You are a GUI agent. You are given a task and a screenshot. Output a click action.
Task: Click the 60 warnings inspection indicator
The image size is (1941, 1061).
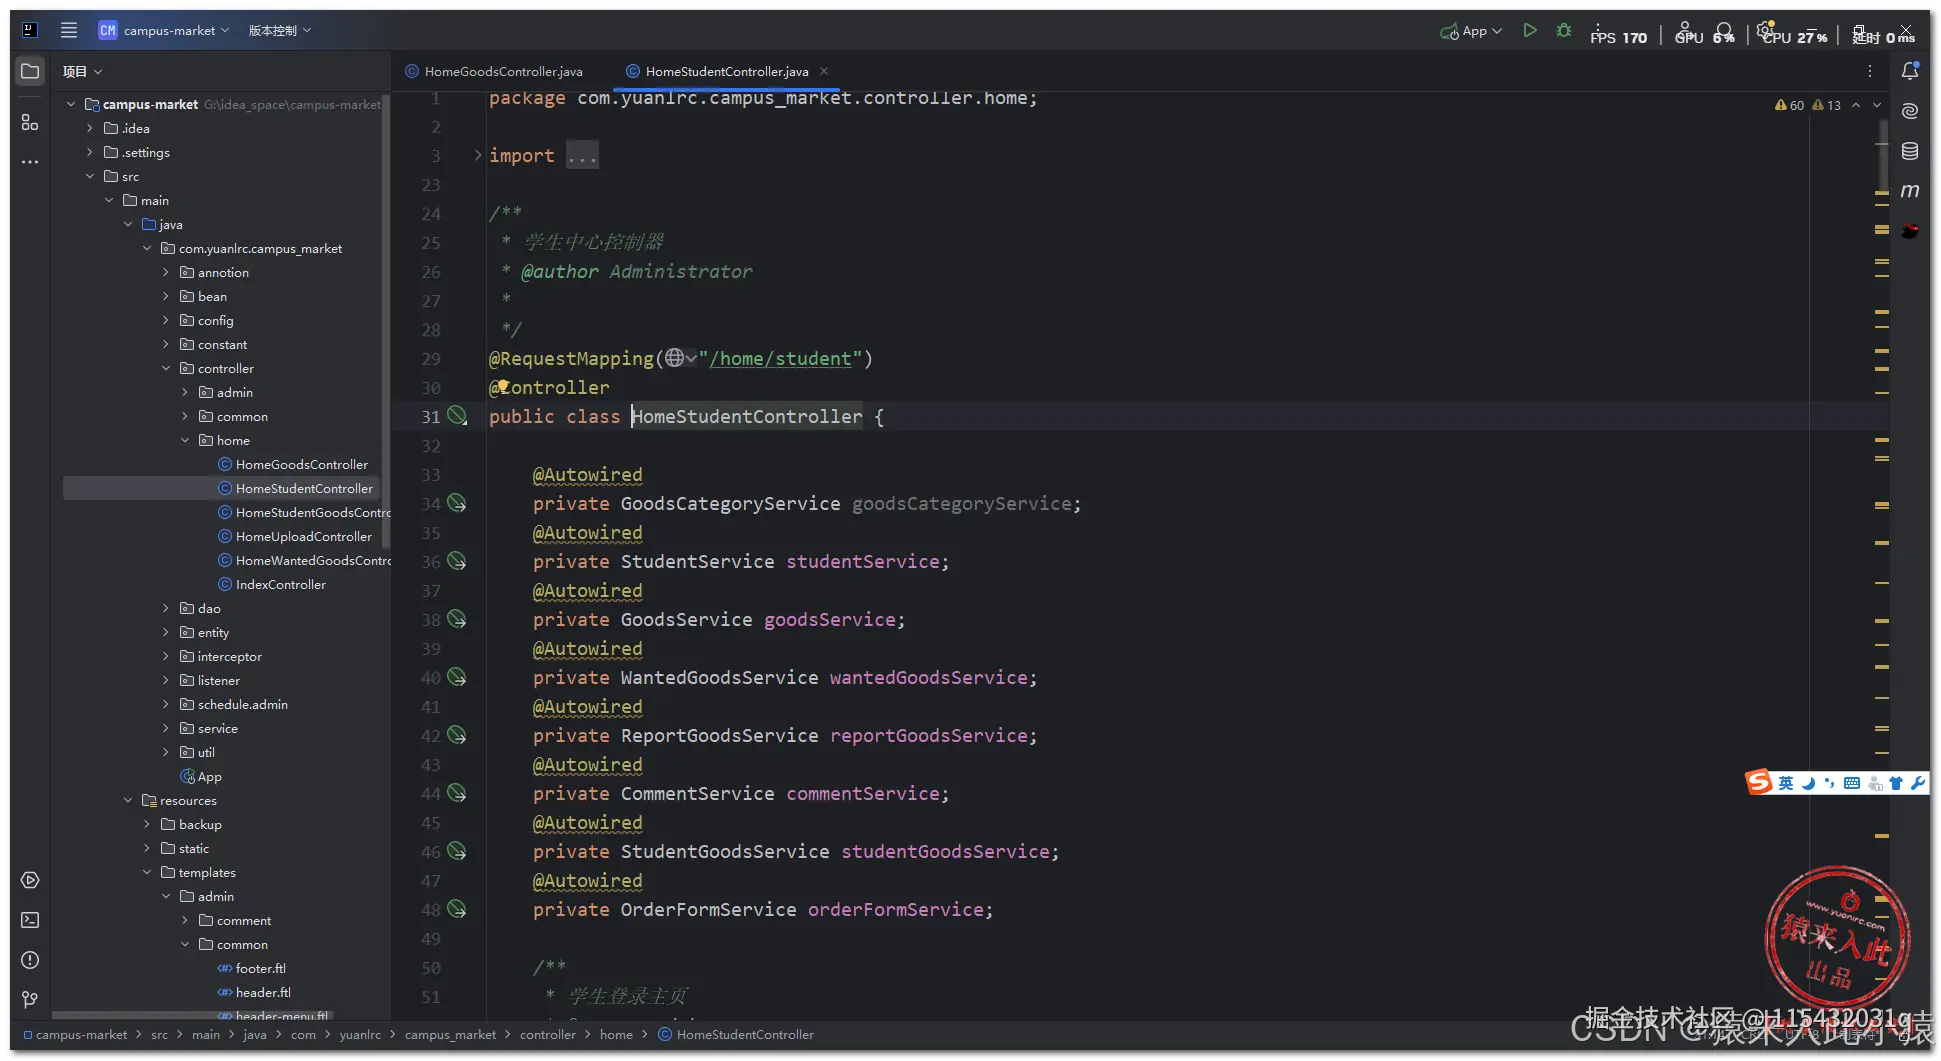pyautogui.click(x=1789, y=105)
